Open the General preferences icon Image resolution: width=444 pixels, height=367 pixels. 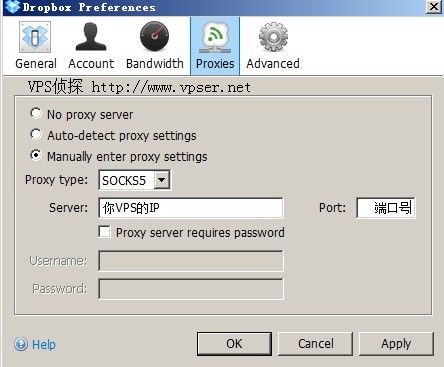pyautogui.click(x=35, y=37)
